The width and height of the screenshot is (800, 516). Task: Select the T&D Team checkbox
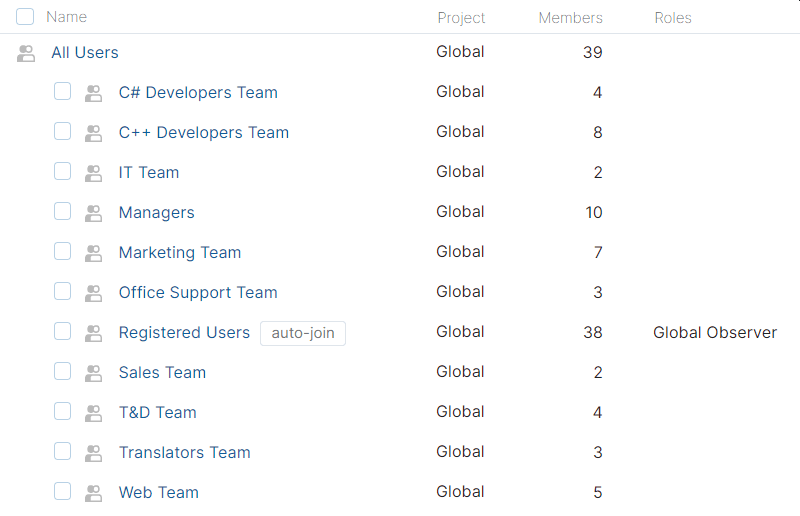click(x=62, y=411)
